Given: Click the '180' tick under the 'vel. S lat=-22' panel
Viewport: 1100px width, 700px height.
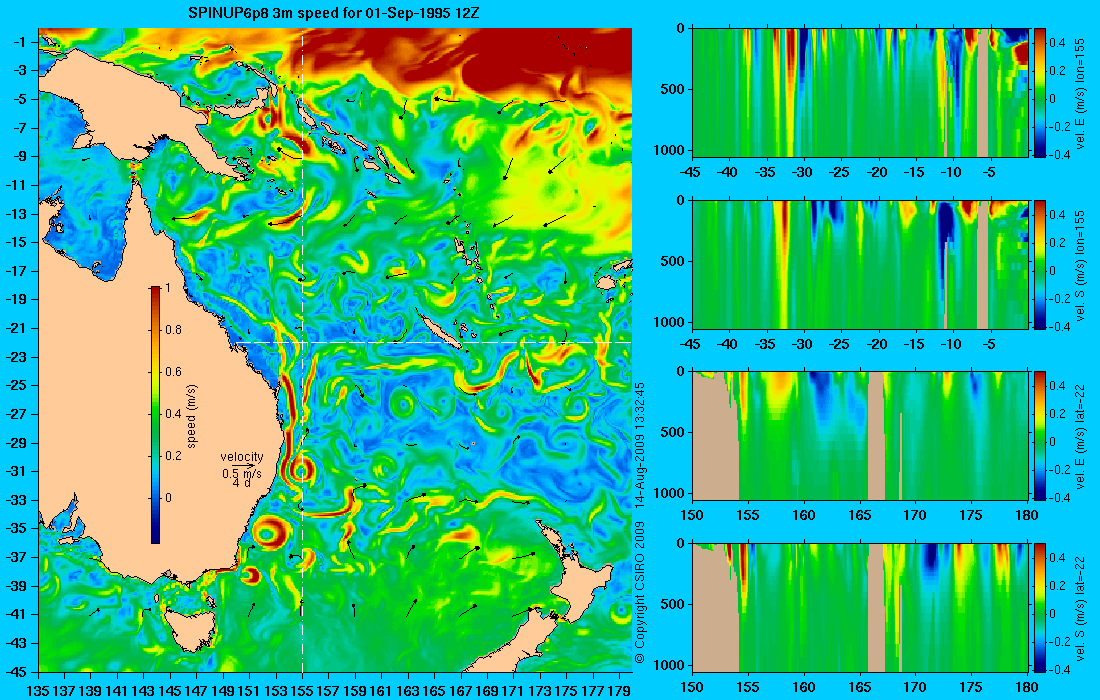Looking at the screenshot, I should tap(1027, 687).
